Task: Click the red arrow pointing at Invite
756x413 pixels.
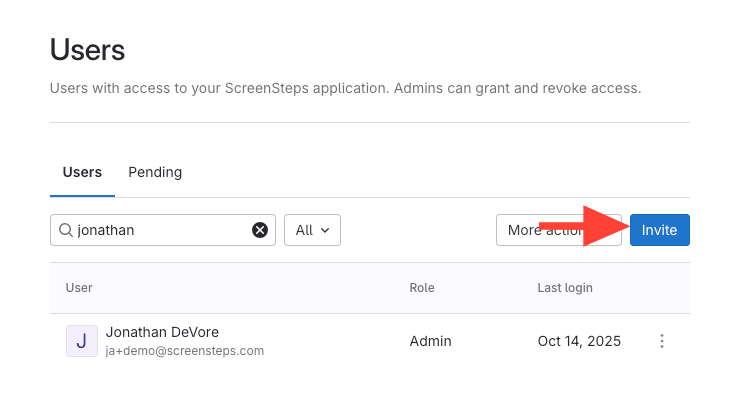Action: [x=583, y=229]
